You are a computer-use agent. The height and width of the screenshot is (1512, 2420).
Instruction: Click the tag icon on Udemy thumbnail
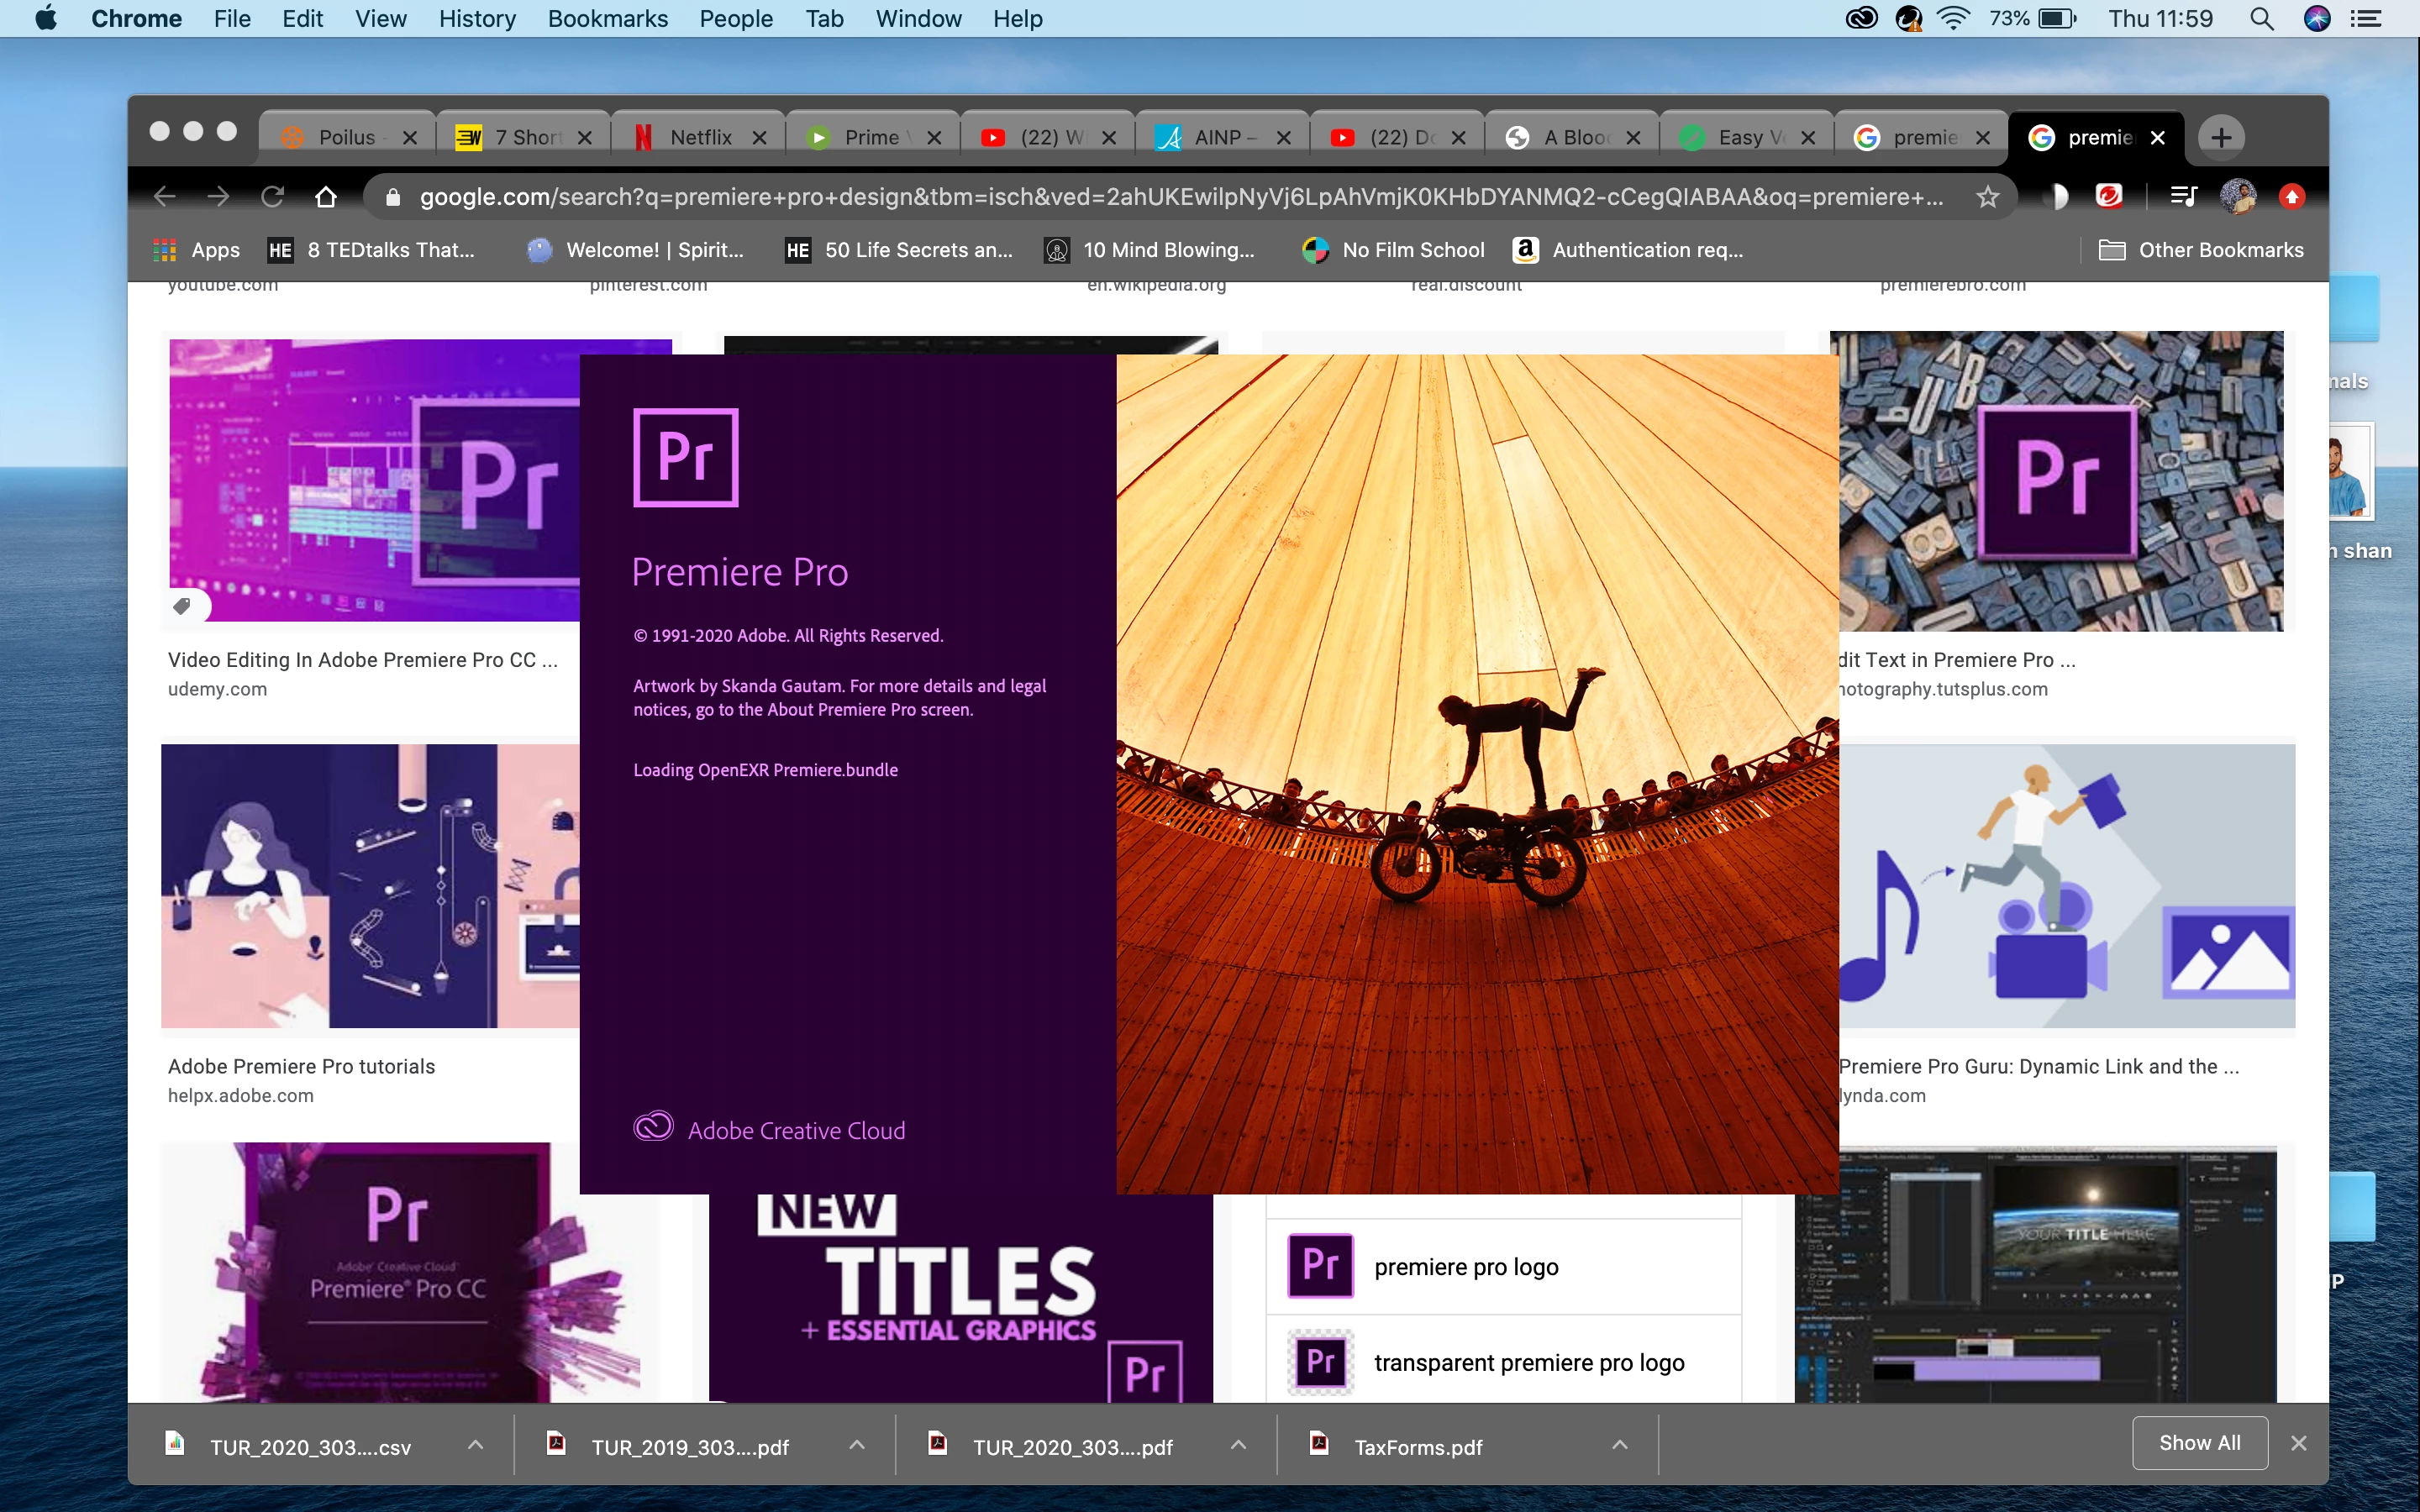(x=182, y=605)
